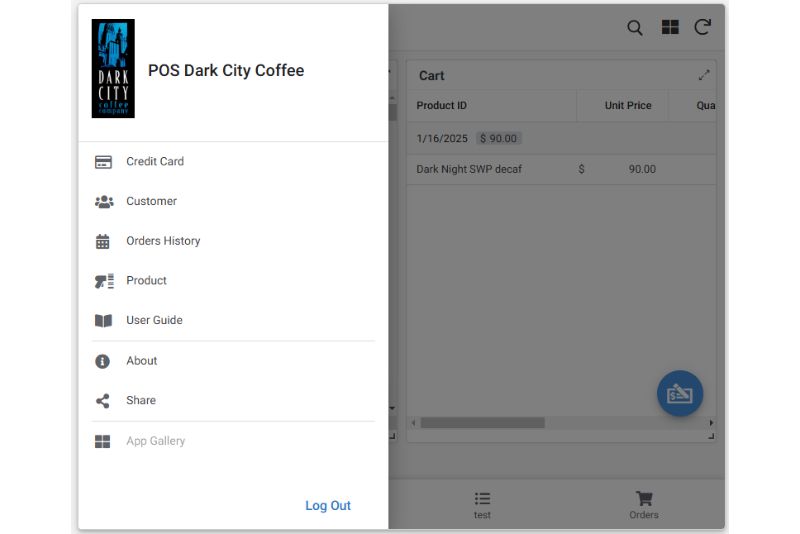The height and width of the screenshot is (534, 800).
Task: Click the credit card icon
Action: pyautogui.click(x=103, y=162)
